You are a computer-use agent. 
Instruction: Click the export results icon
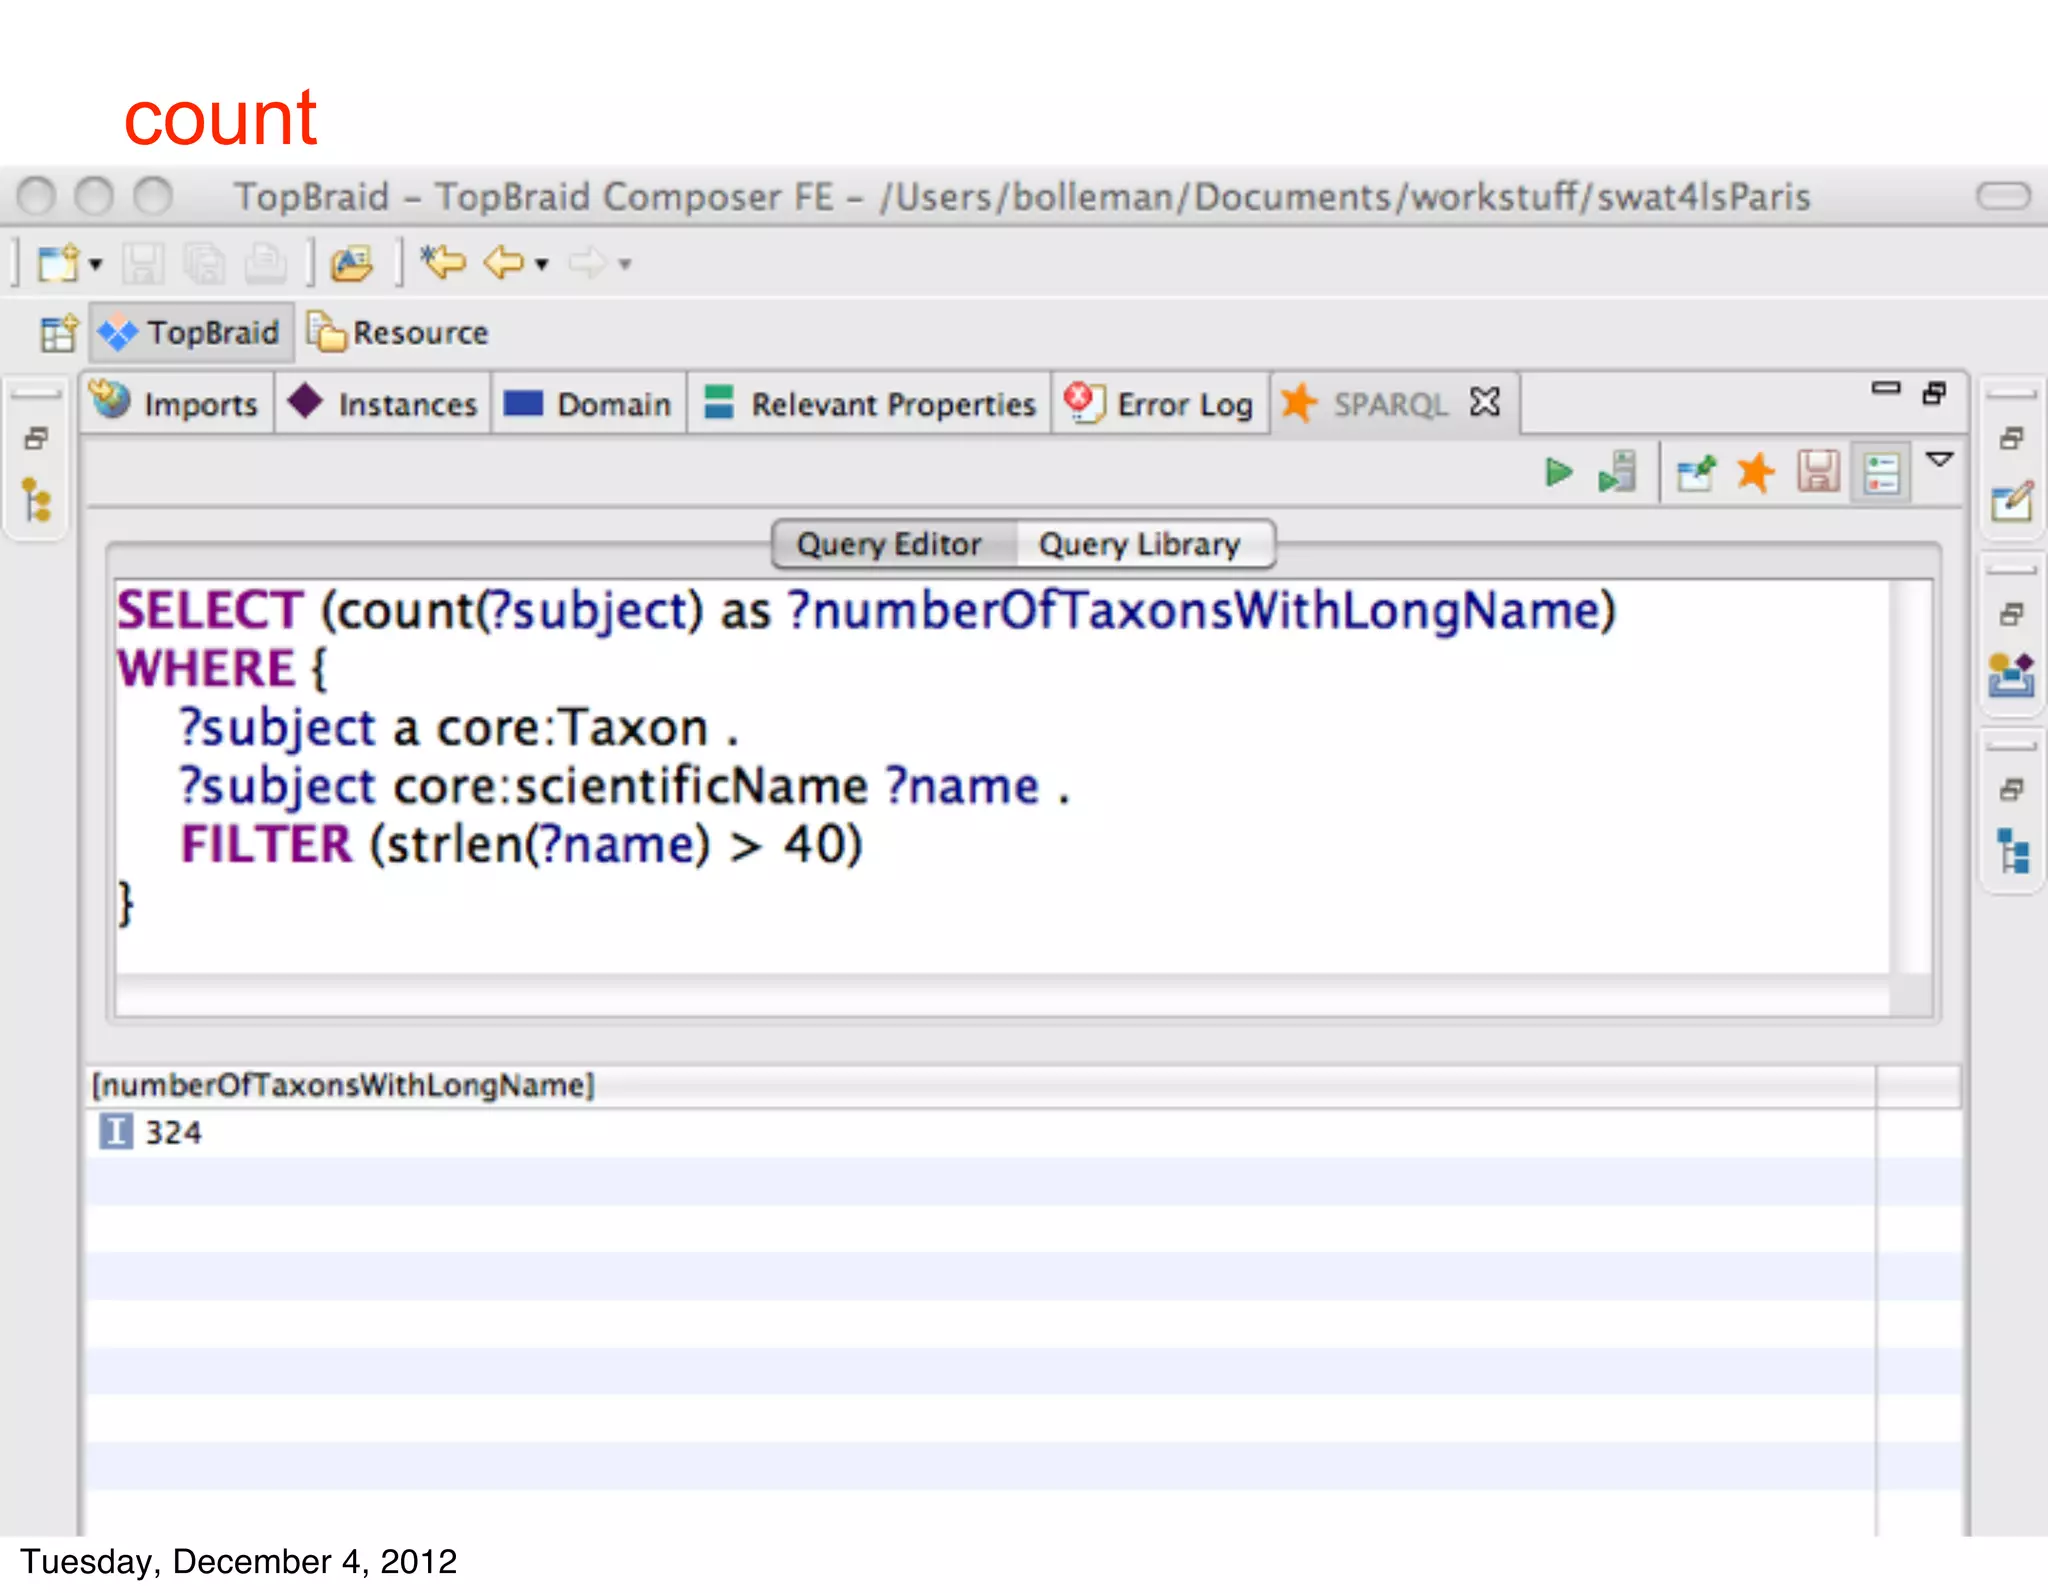click(1696, 472)
